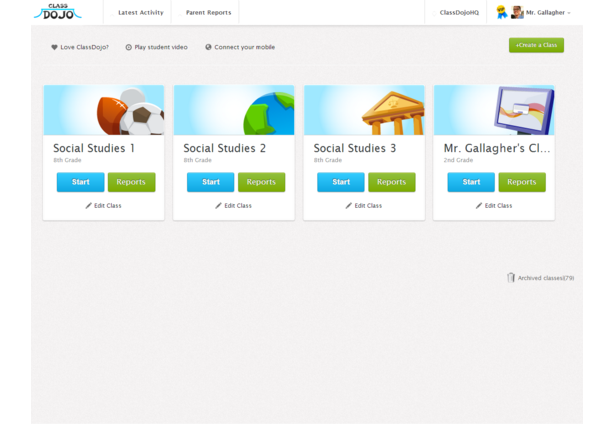Select the Social Studies 2 globe thumbnail
Screen dimensions: 615x424
pos(234,110)
